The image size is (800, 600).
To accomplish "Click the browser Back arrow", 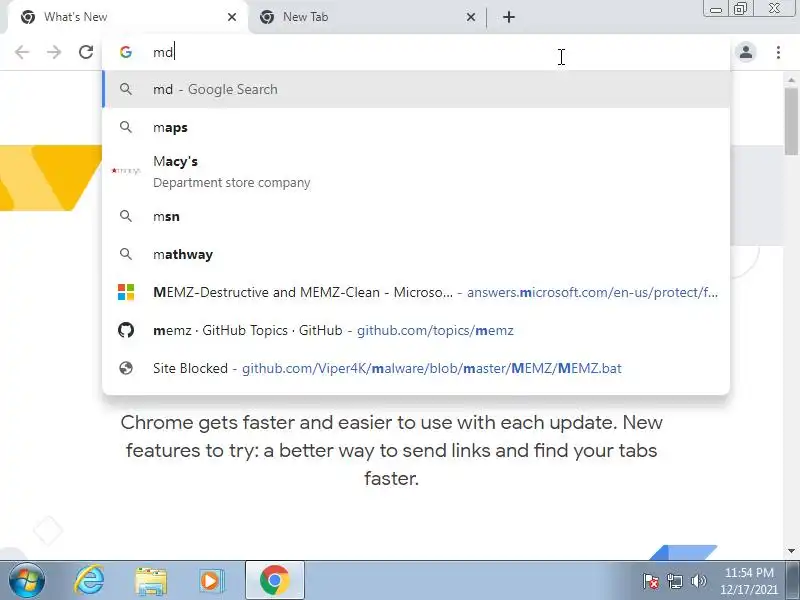I will coord(22,52).
